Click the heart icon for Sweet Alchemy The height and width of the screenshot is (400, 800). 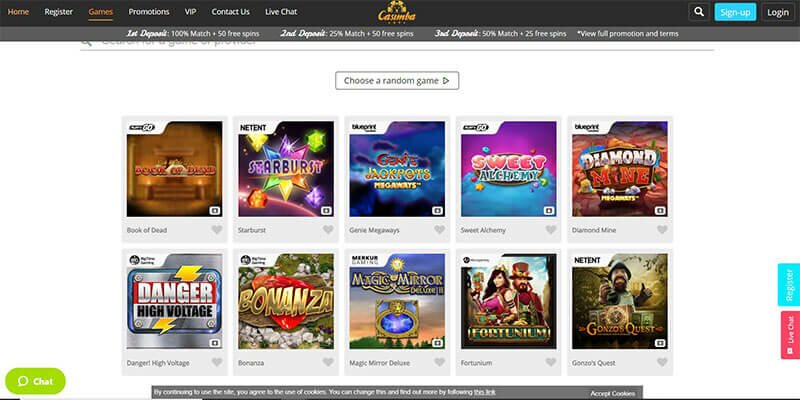(551, 230)
